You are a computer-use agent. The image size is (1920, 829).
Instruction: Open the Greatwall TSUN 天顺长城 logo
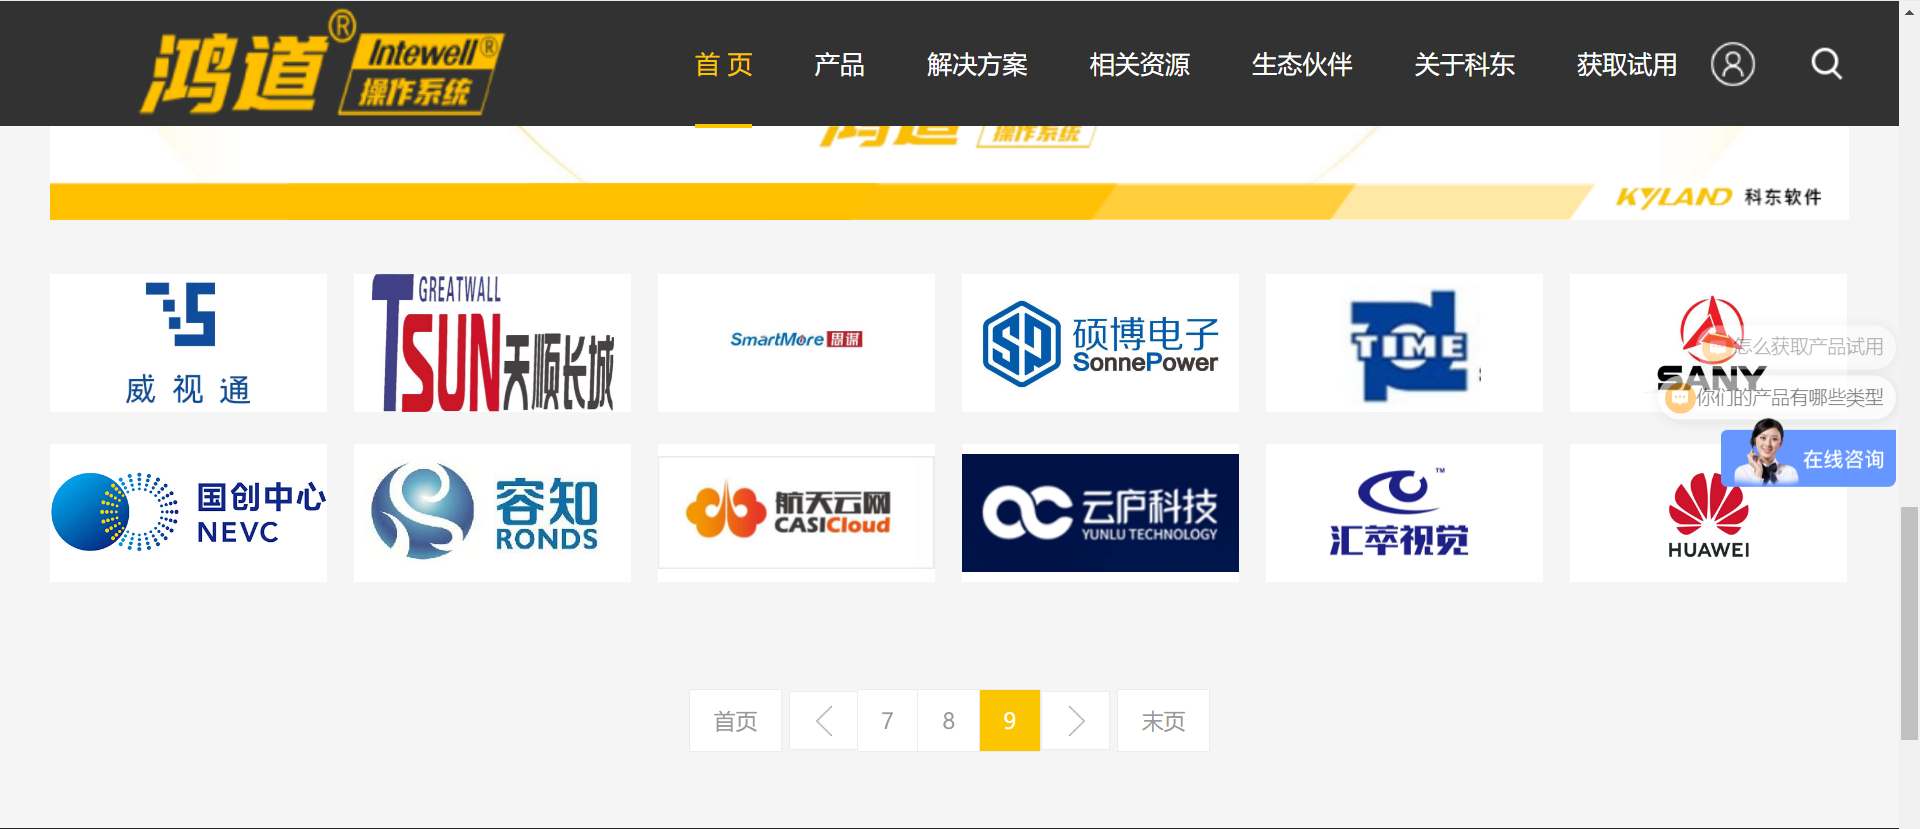492,343
